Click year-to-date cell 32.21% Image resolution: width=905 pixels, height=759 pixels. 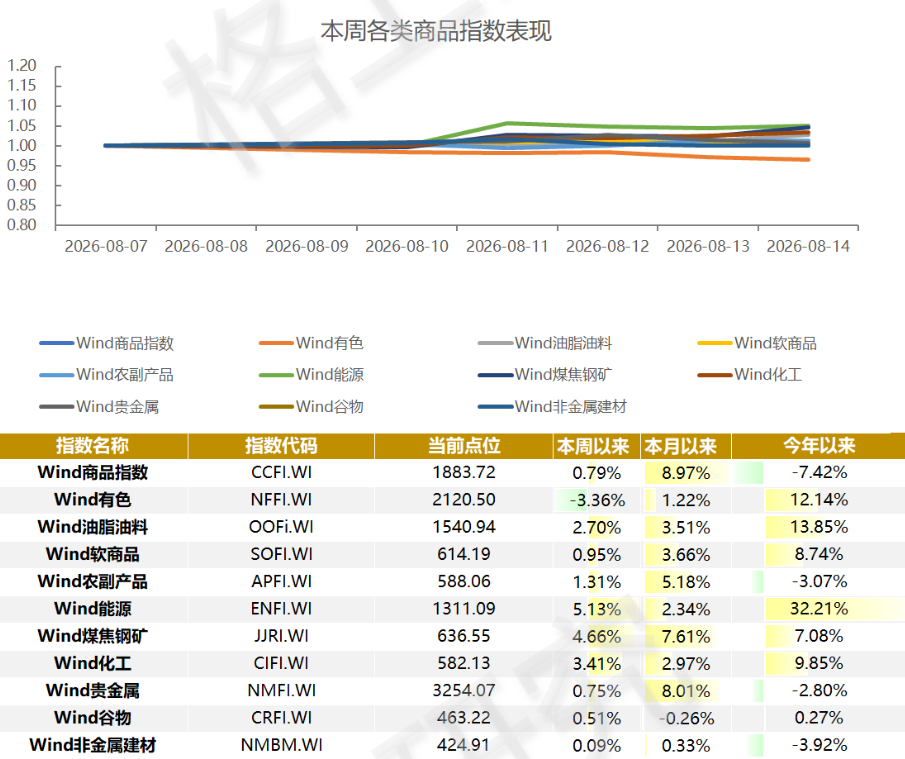(819, 609)
